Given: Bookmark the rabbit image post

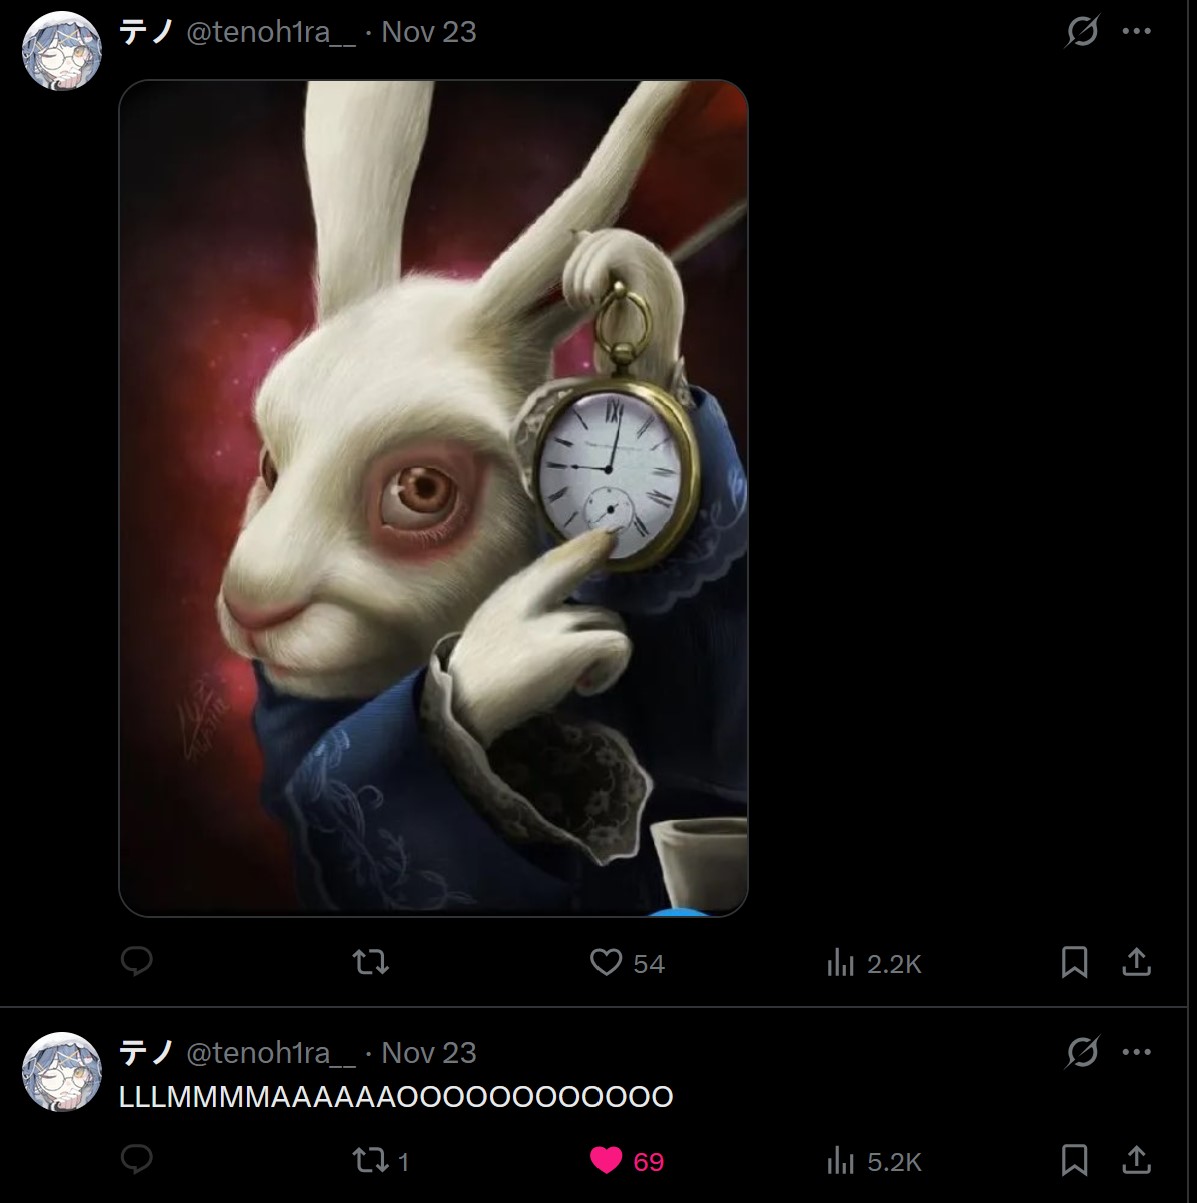Looking at the screenshot, I should pos(1074,962).
